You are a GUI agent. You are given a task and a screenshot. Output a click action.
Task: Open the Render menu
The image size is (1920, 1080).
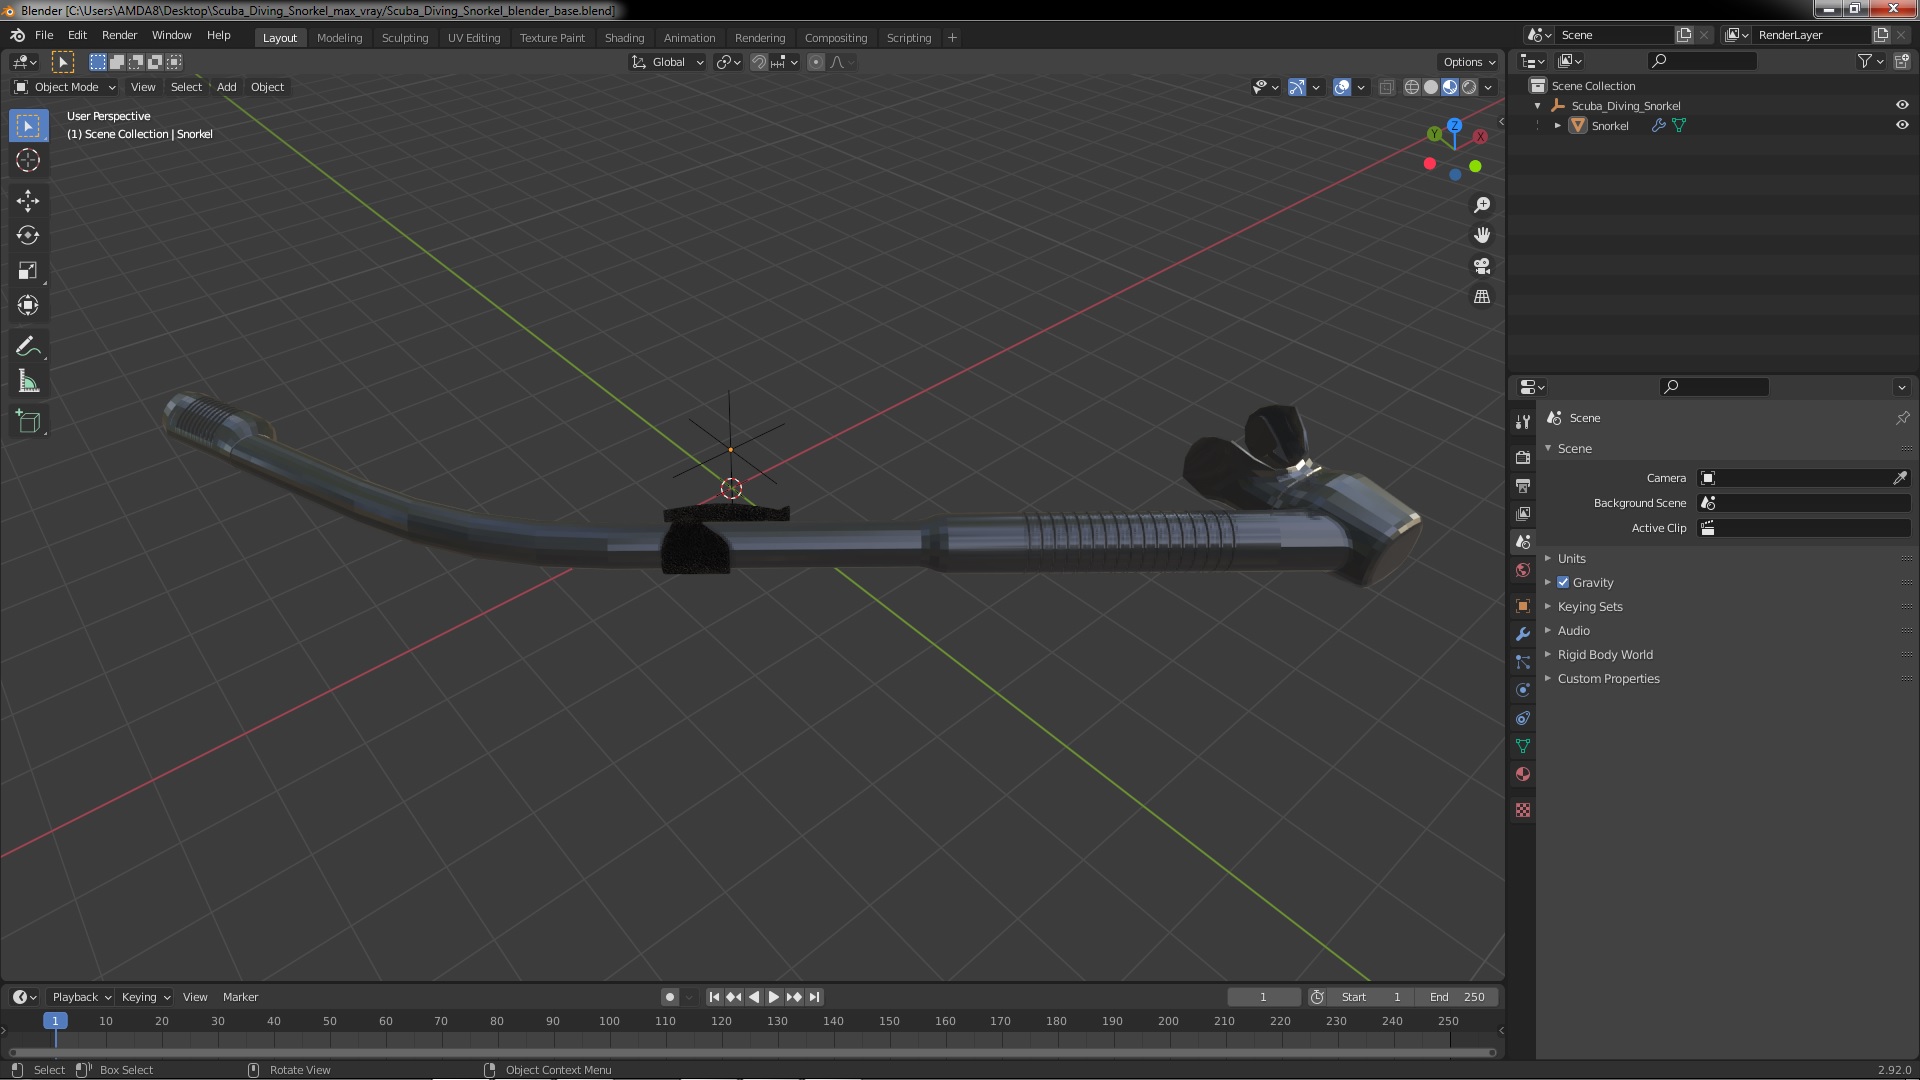click(119, 35)
